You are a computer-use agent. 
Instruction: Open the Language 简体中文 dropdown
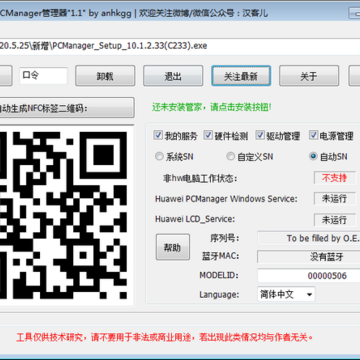(286, 294)
